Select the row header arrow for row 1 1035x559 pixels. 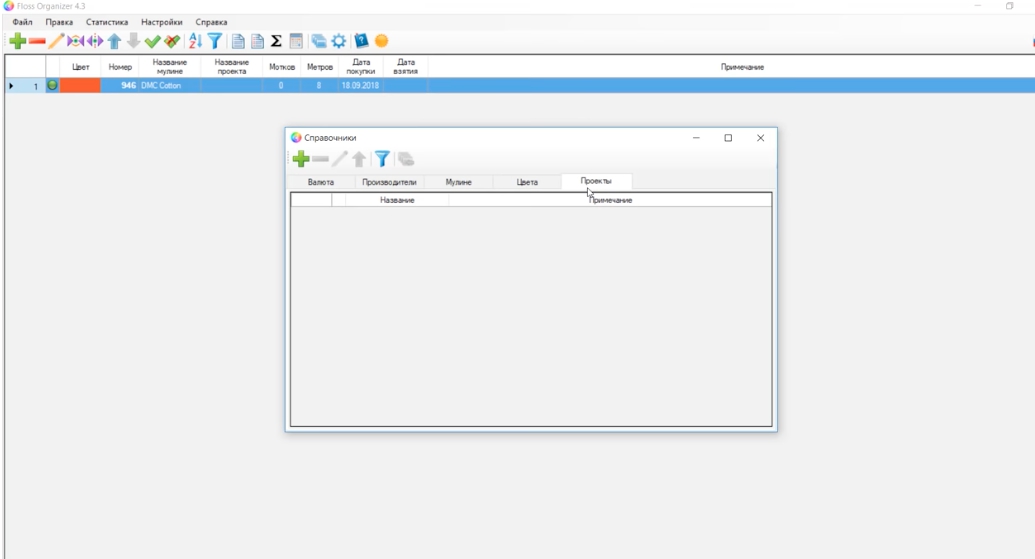click(11, 86)
